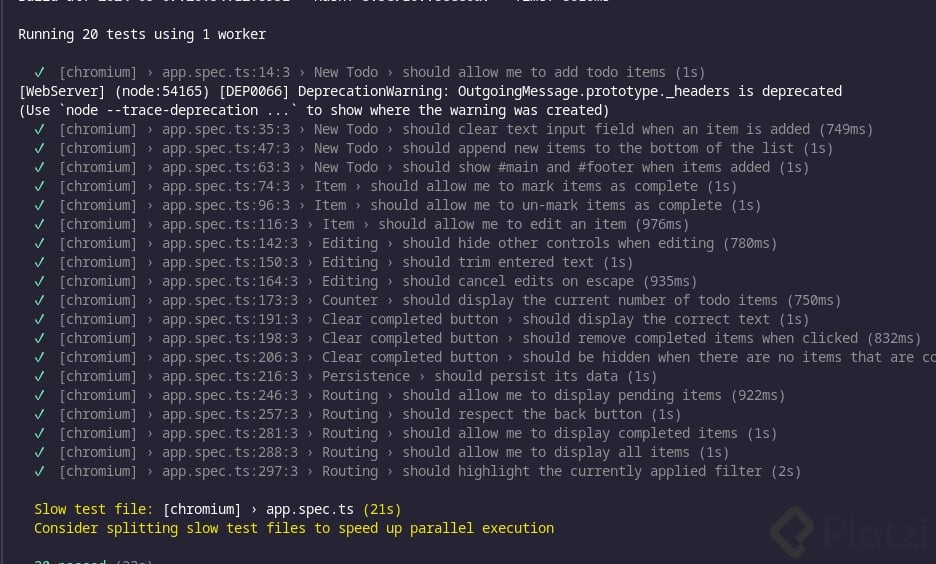Click the "Slow test file:" yellow label
Screen dimensions: 936x564
(94, 509)
